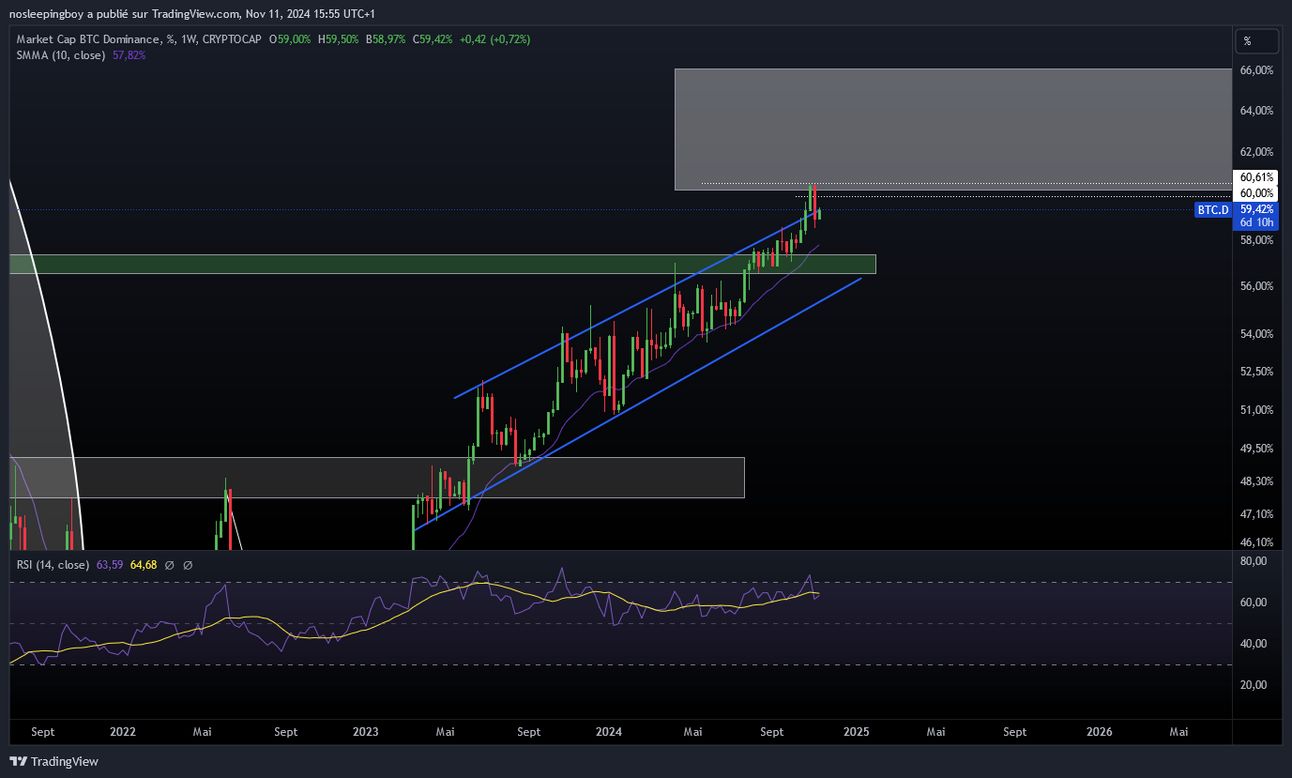Click the 64,00% price axis label

click(x=1256, y=110)
